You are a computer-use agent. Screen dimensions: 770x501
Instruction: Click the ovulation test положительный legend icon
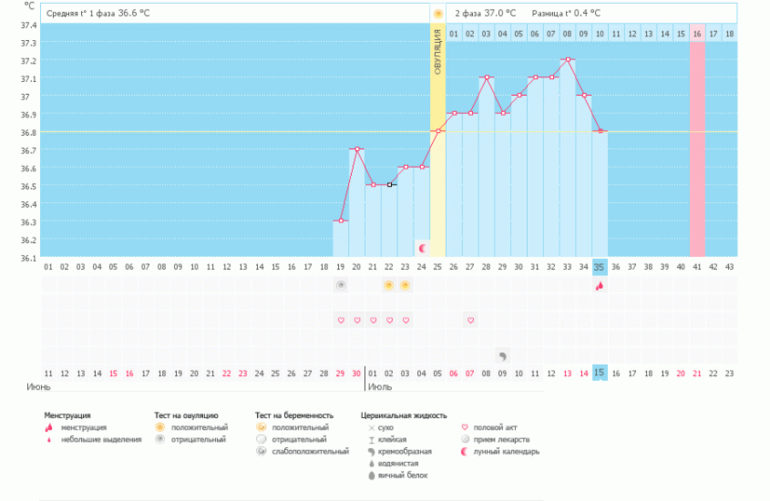(x=160, y=427)
